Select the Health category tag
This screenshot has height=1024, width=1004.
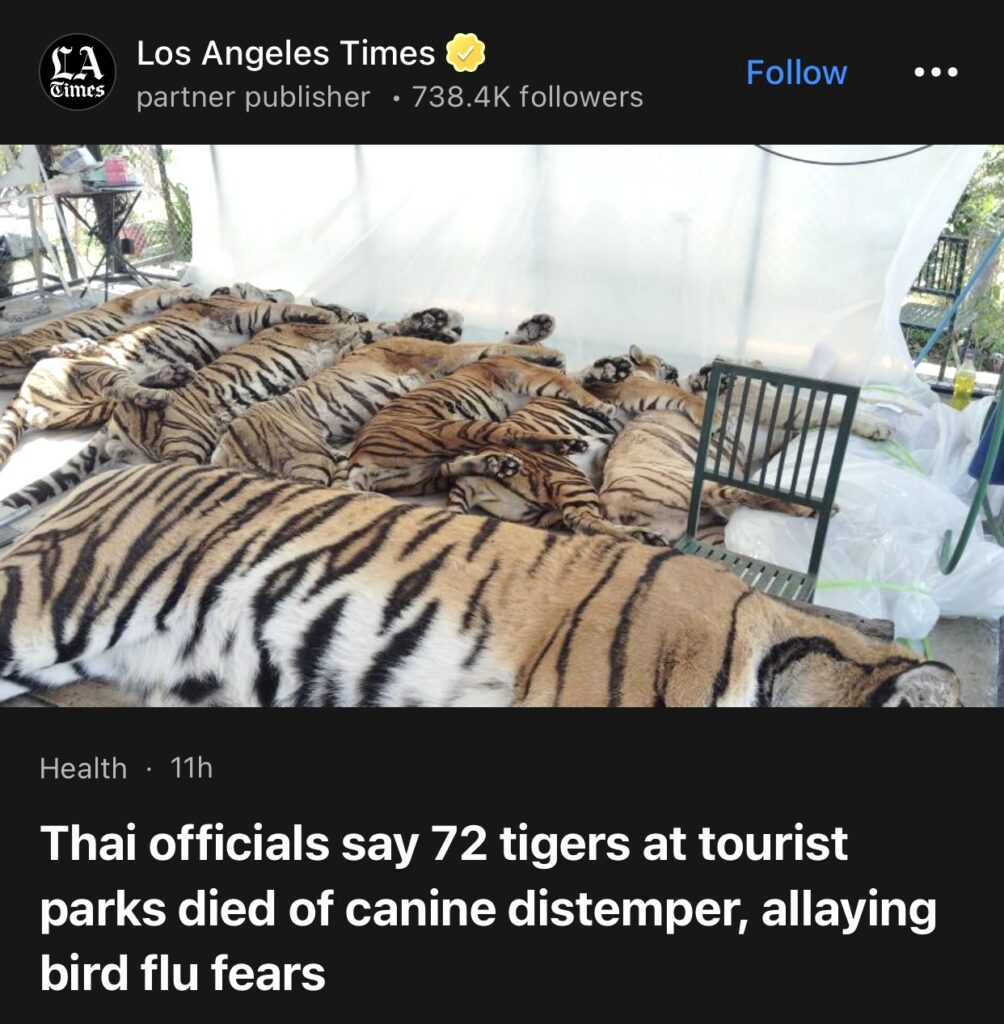(83, 768)
